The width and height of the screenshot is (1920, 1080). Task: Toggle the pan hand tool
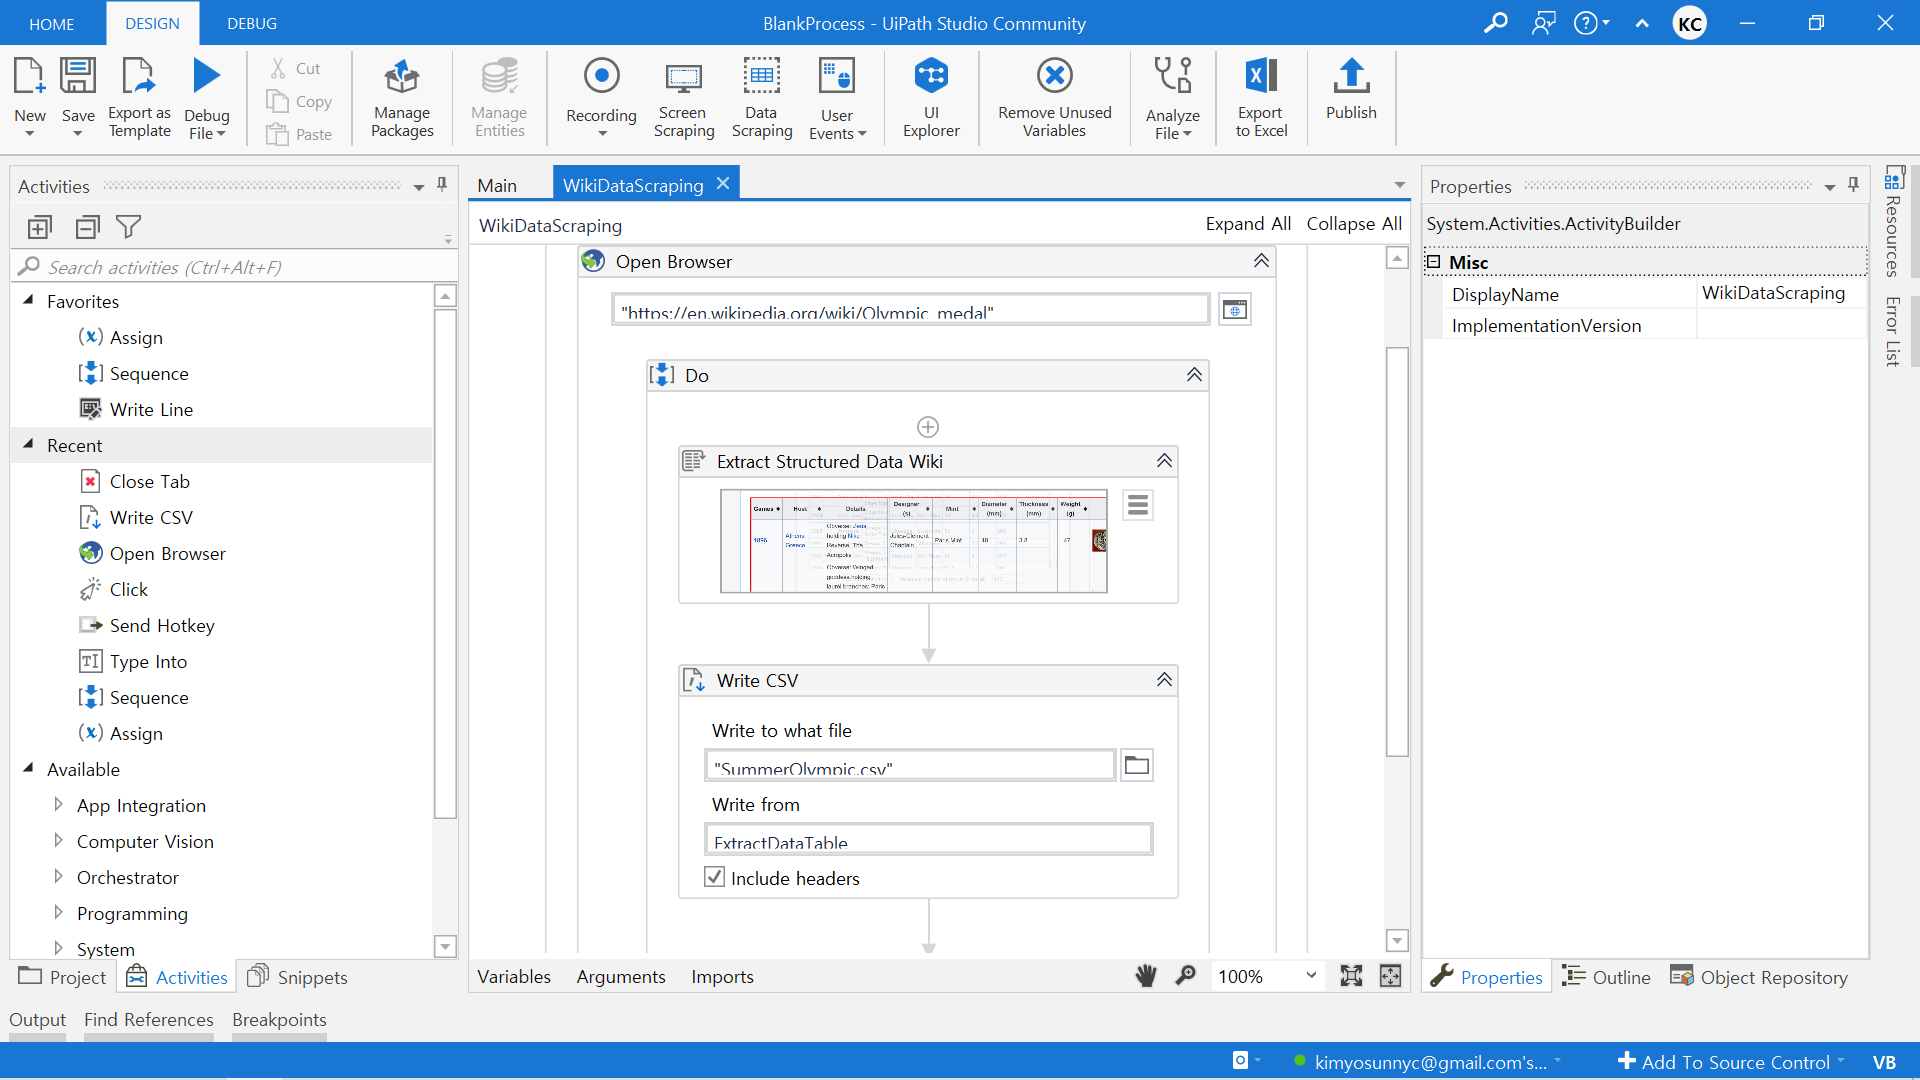click(1146, 976)
